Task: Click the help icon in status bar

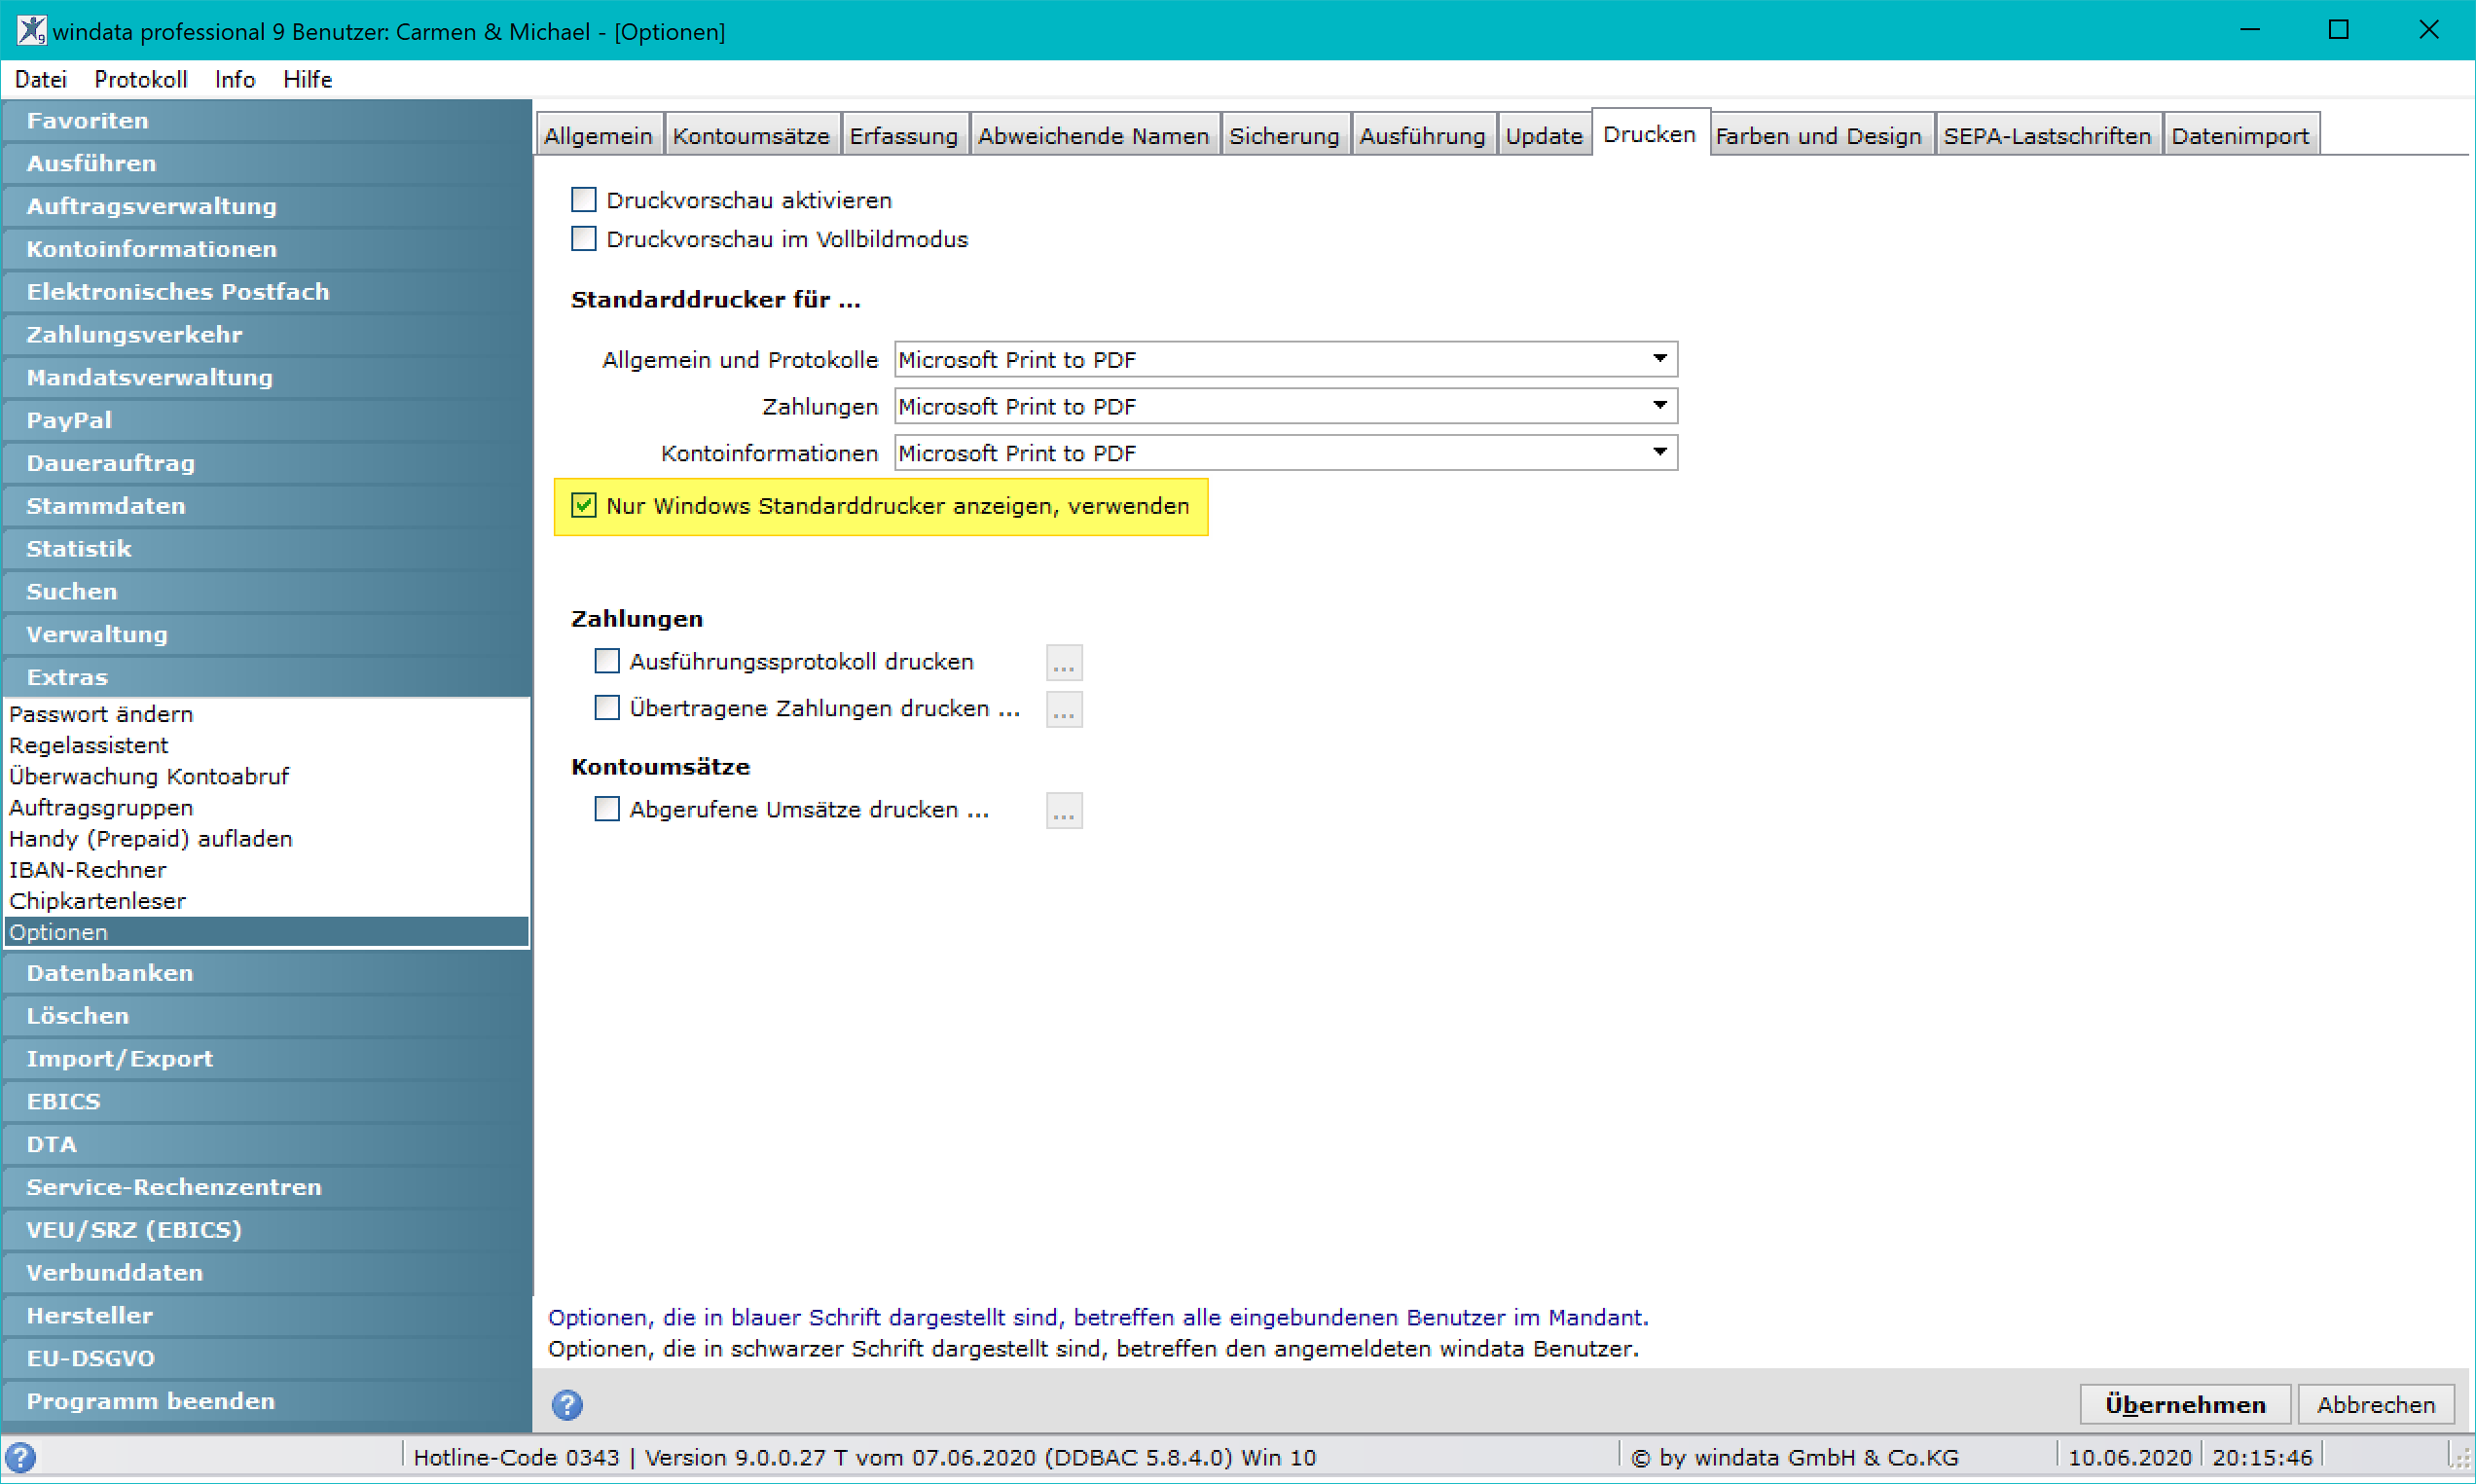Action: click(20, 1457)
